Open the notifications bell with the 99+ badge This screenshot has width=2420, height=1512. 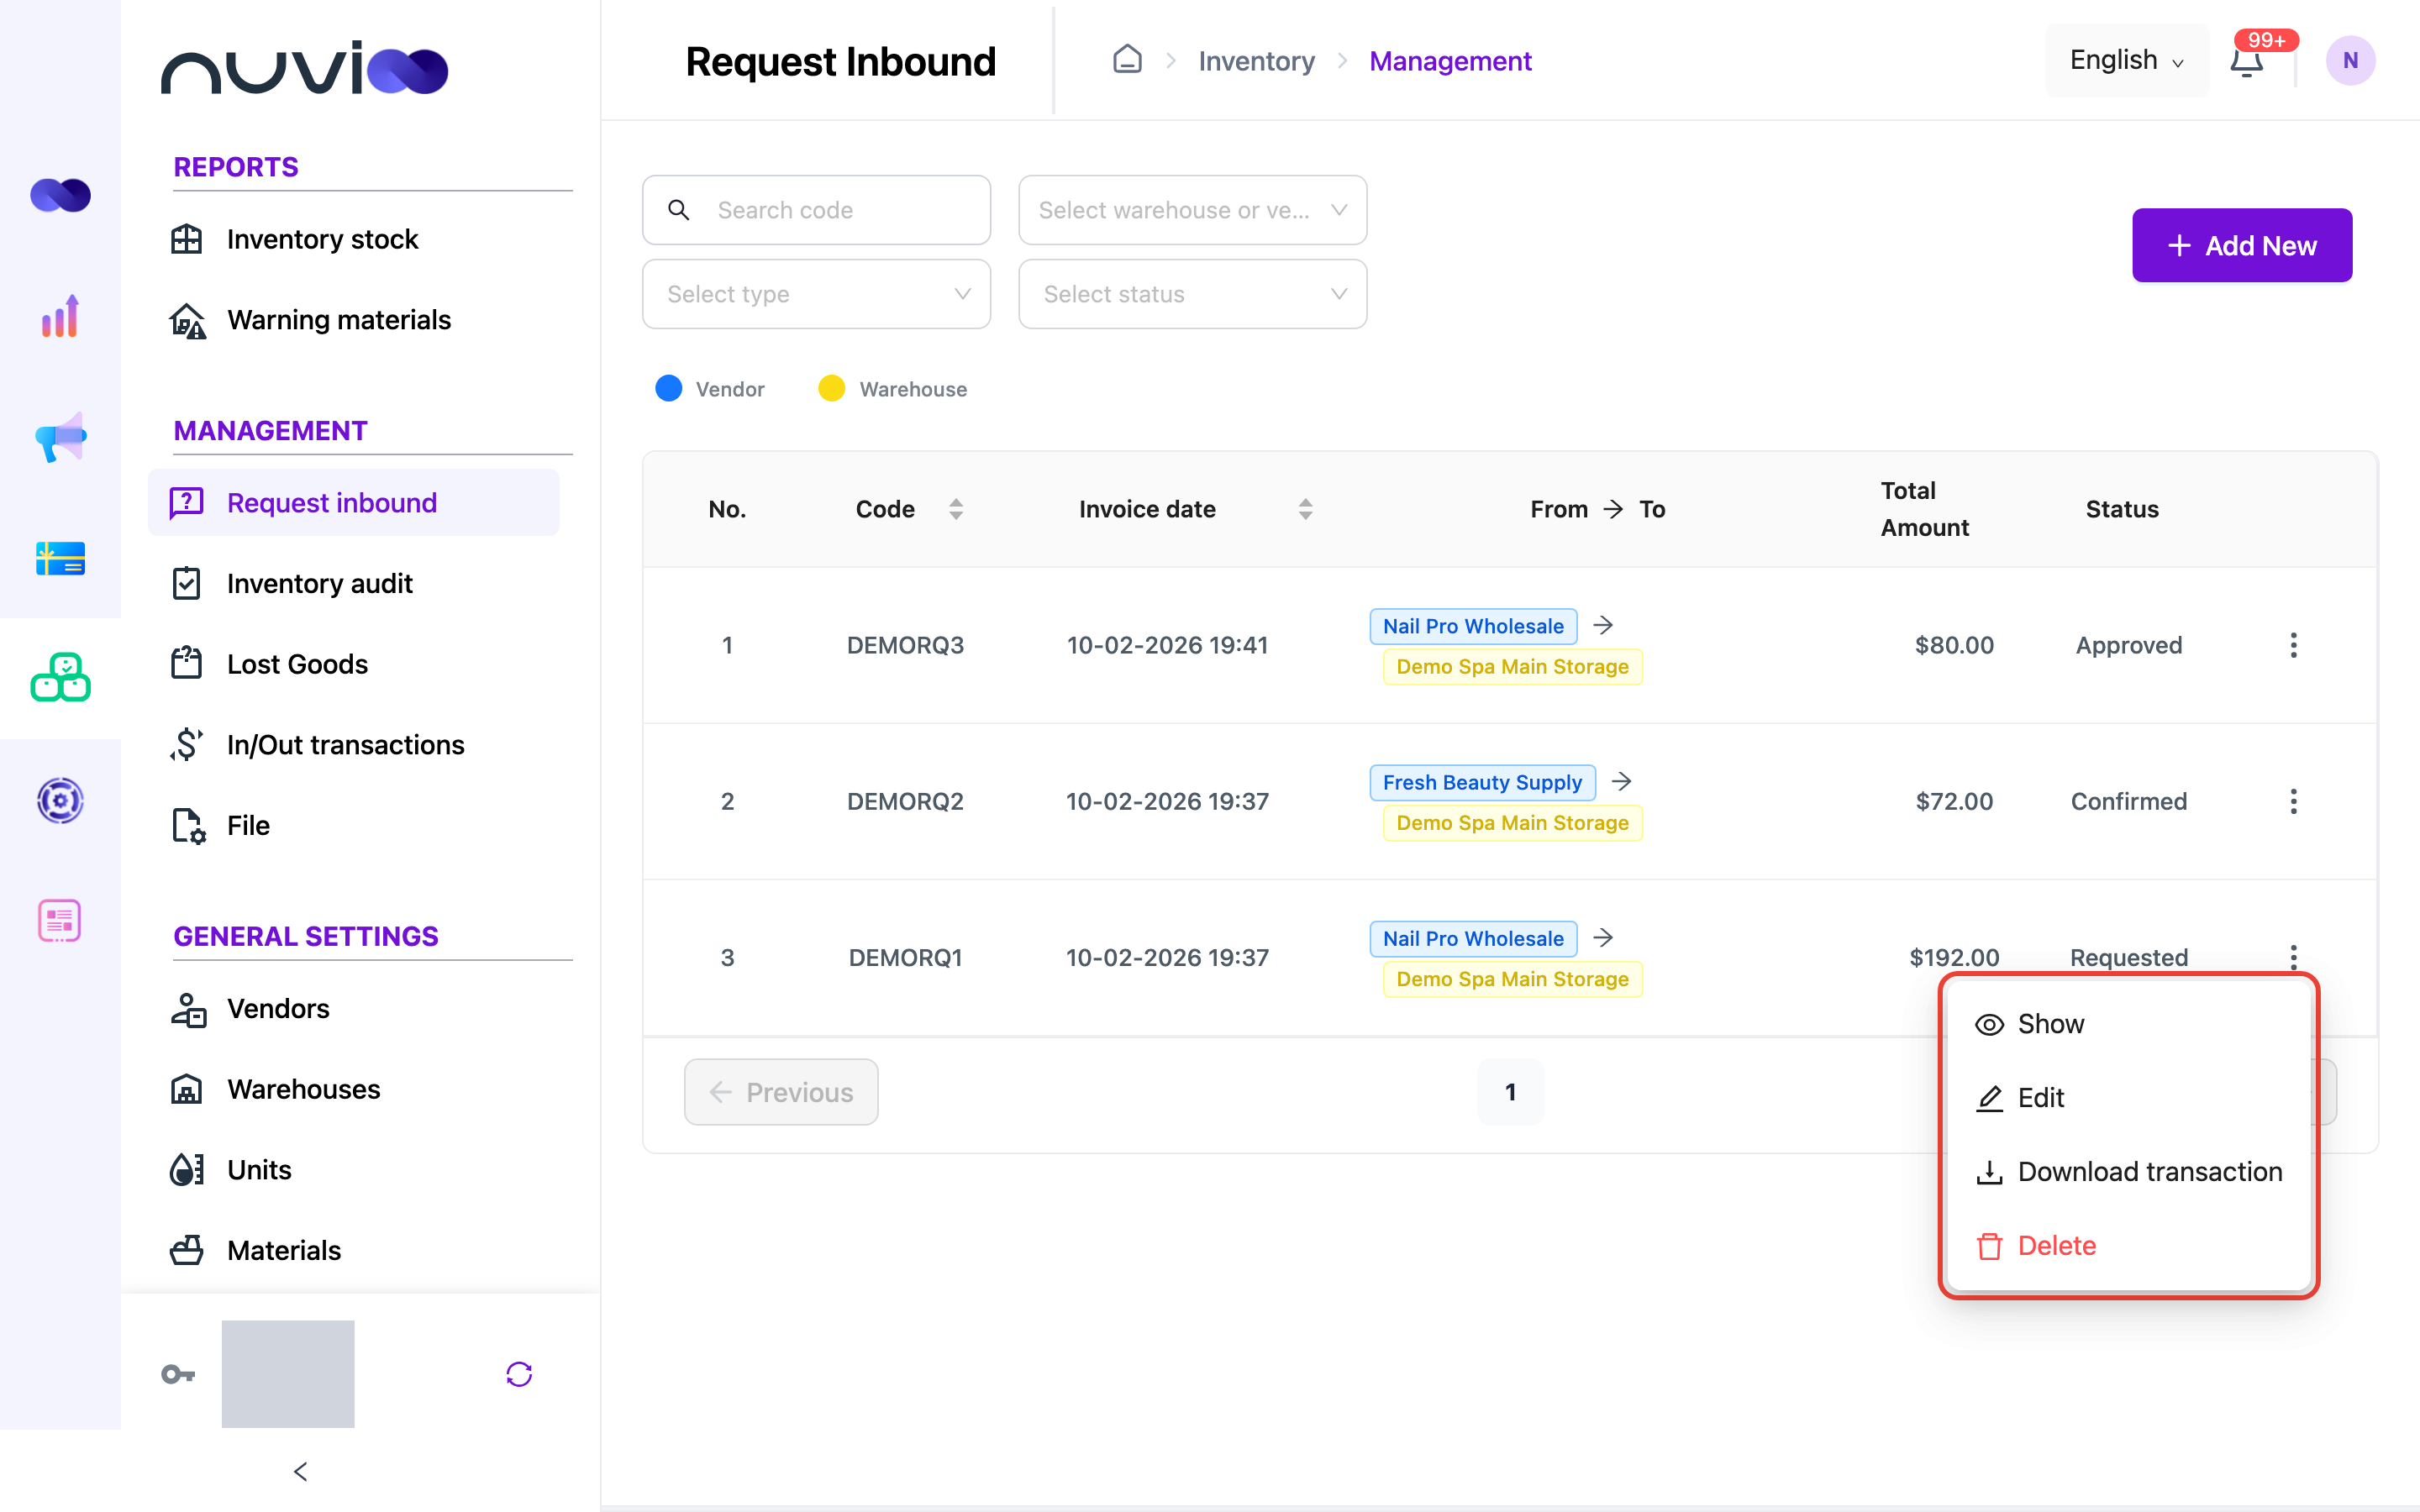2246,61
